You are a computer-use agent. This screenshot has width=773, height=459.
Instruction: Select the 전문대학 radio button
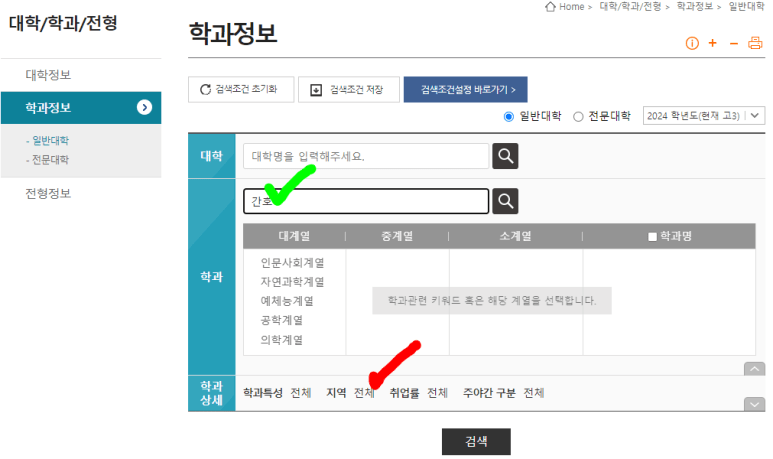pyautogui.click(x=578, y=116)
